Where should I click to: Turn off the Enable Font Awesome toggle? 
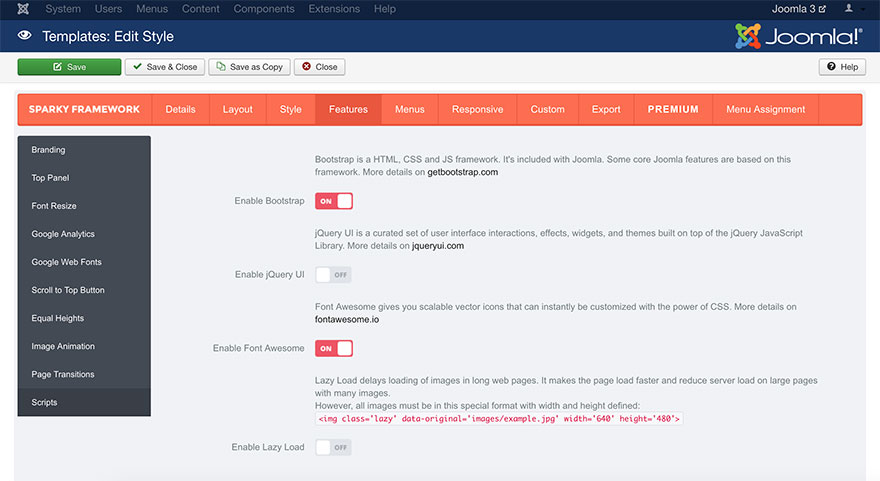(334, 349)
